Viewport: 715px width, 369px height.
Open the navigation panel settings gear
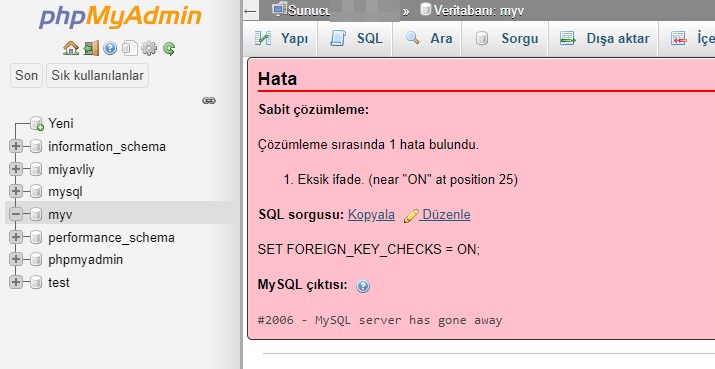pyautogui.click(x=149, y=48)
